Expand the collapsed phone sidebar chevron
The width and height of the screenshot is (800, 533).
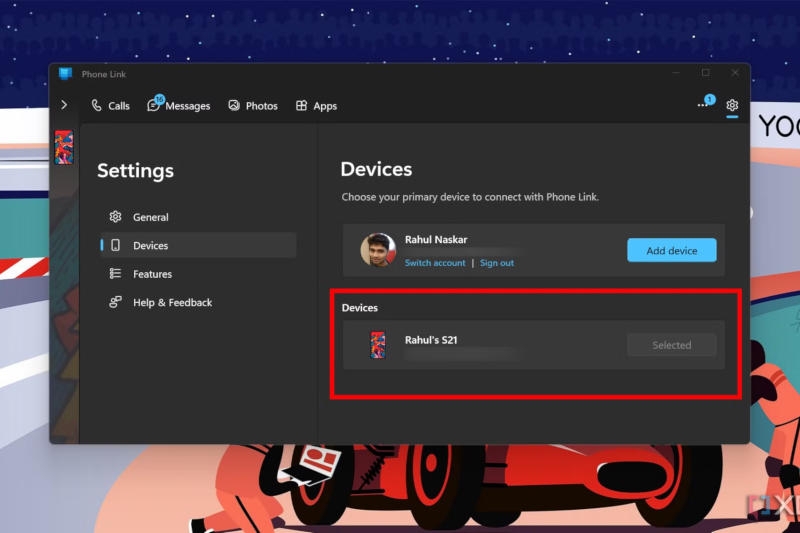coord(64,105)
